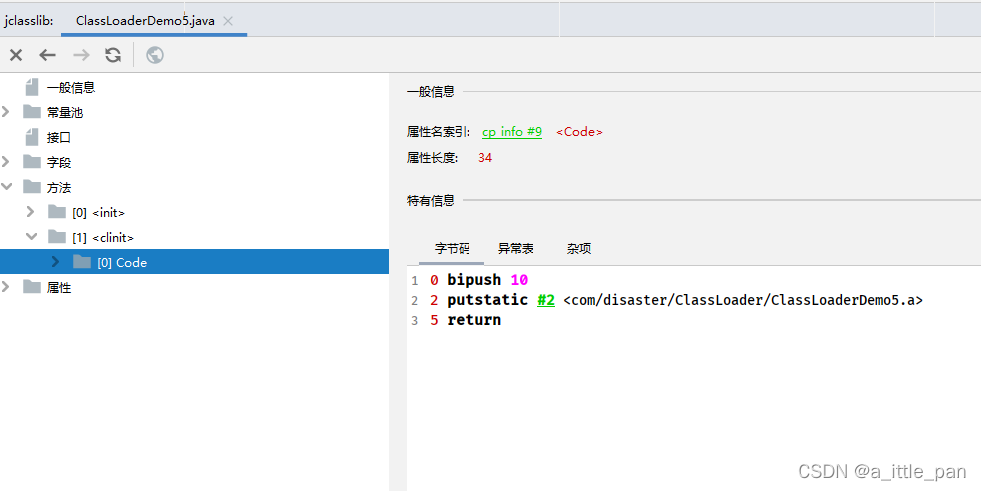Follow the #2 constant pool link
This screenshot has height=491, width=981.
pos(546,300)
